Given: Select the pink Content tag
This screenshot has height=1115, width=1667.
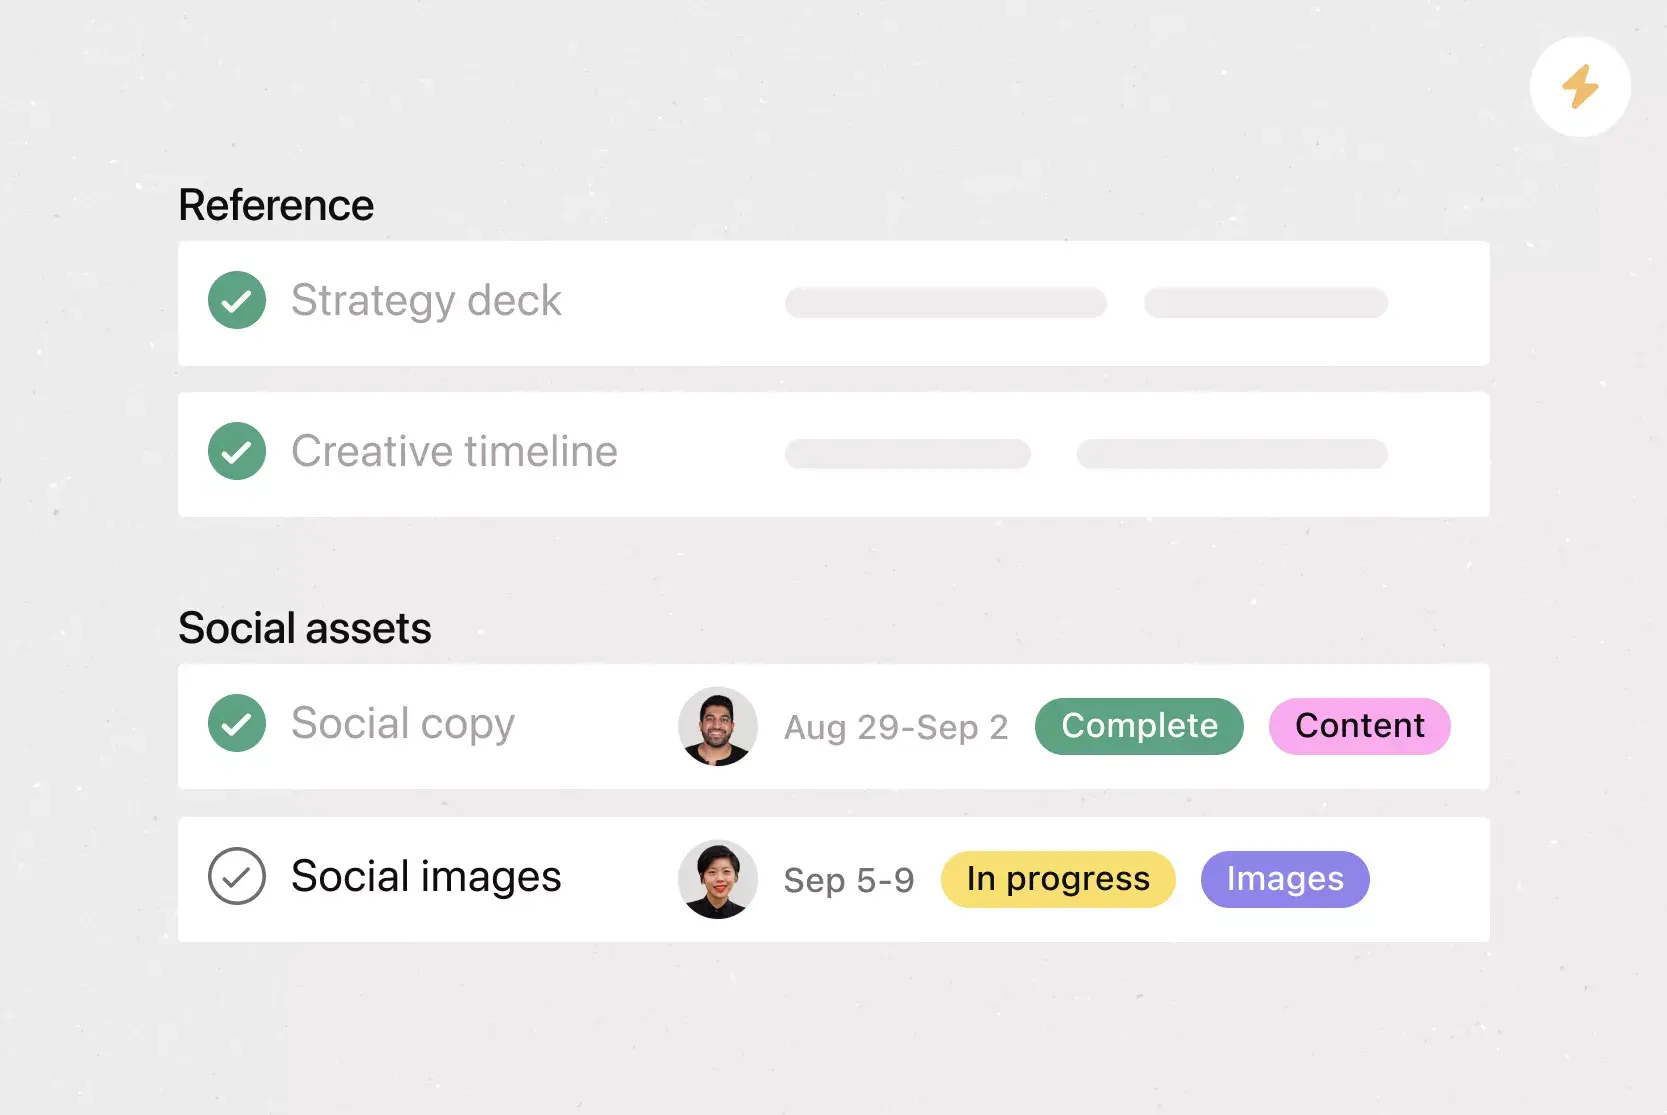Looking at the screenshot, I should pos(1359,726).
